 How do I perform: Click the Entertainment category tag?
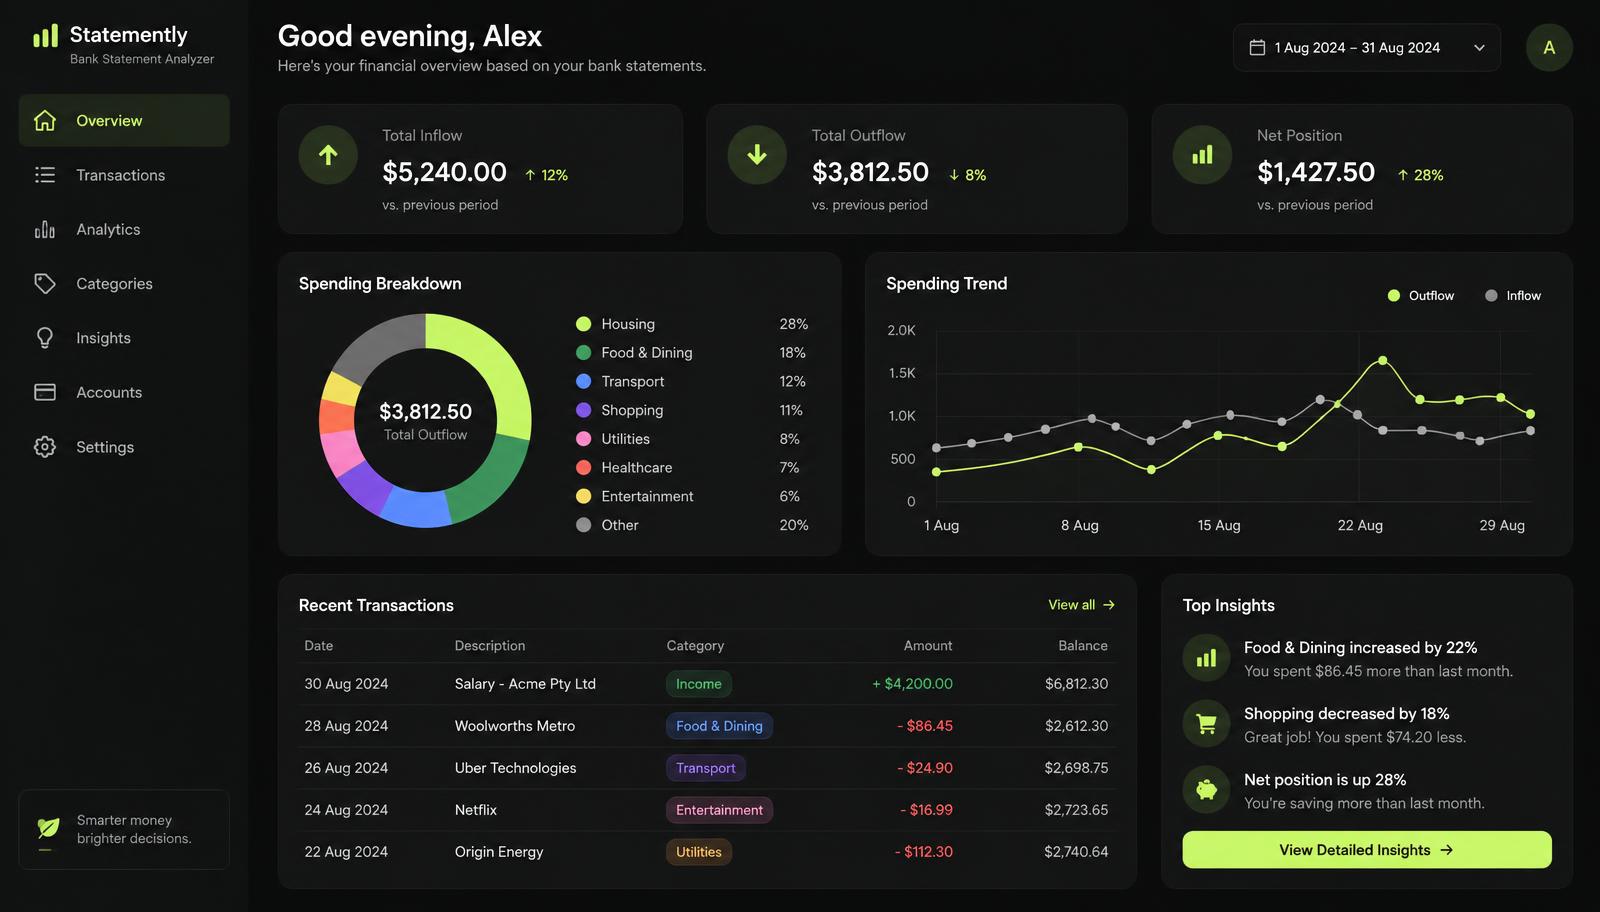719,810
